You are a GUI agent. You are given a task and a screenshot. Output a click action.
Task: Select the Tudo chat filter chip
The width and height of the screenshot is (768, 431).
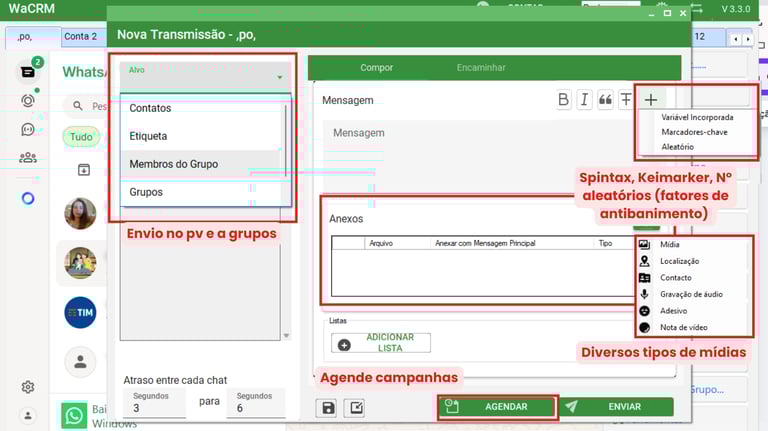click(x=81, y=137)
